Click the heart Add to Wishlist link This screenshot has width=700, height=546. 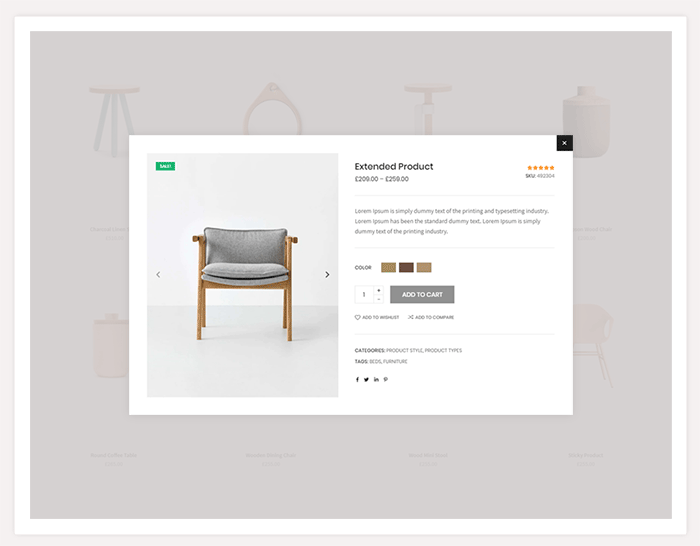[377, 317]
